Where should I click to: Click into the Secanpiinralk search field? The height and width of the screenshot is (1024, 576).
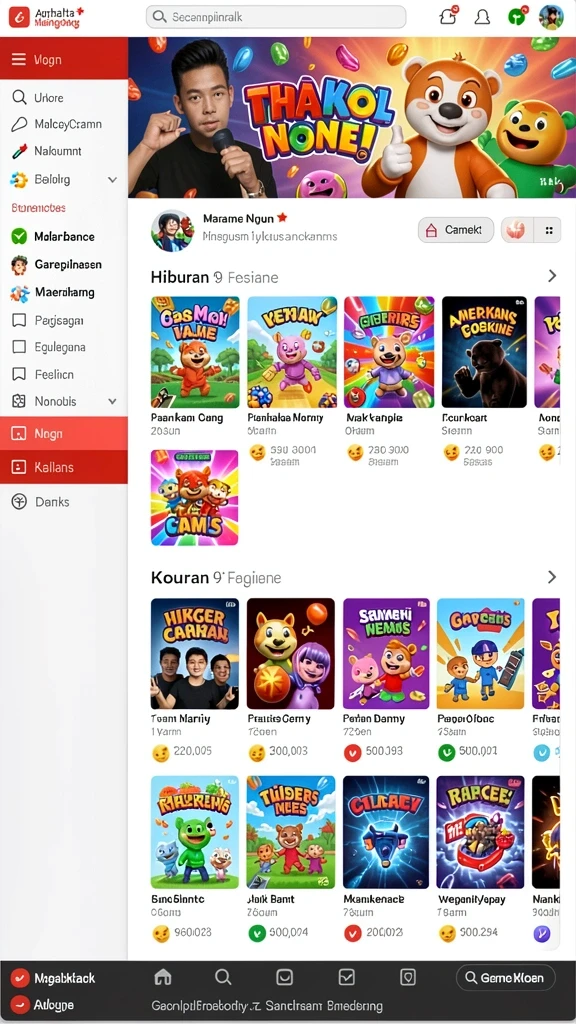click(276, 17)
